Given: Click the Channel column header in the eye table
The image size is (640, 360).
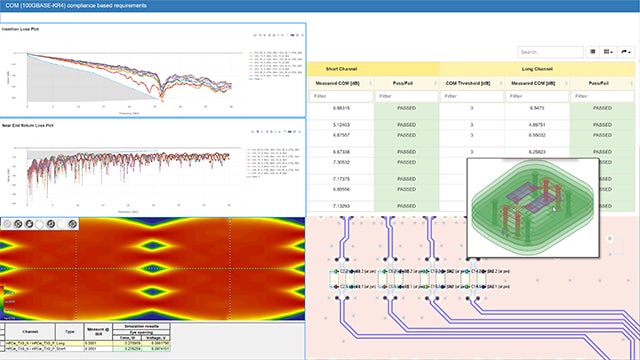Looking at the screenshot, I should [x=30, y=332].
